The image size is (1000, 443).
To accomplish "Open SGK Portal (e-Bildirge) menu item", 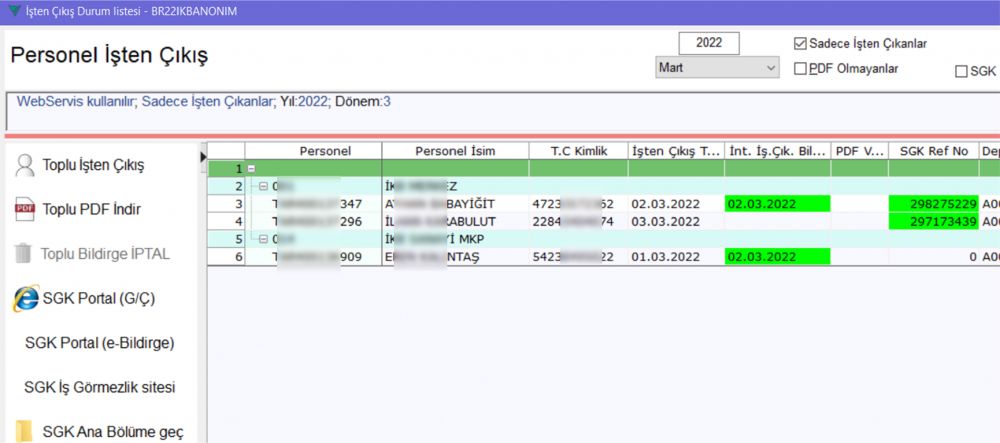I will (x=99, y=343).
